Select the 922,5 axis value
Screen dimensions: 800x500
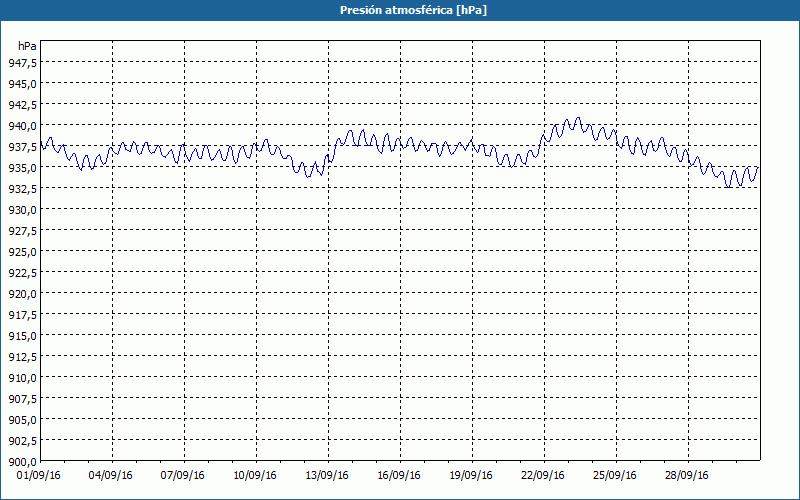click(x=22, y=272)
